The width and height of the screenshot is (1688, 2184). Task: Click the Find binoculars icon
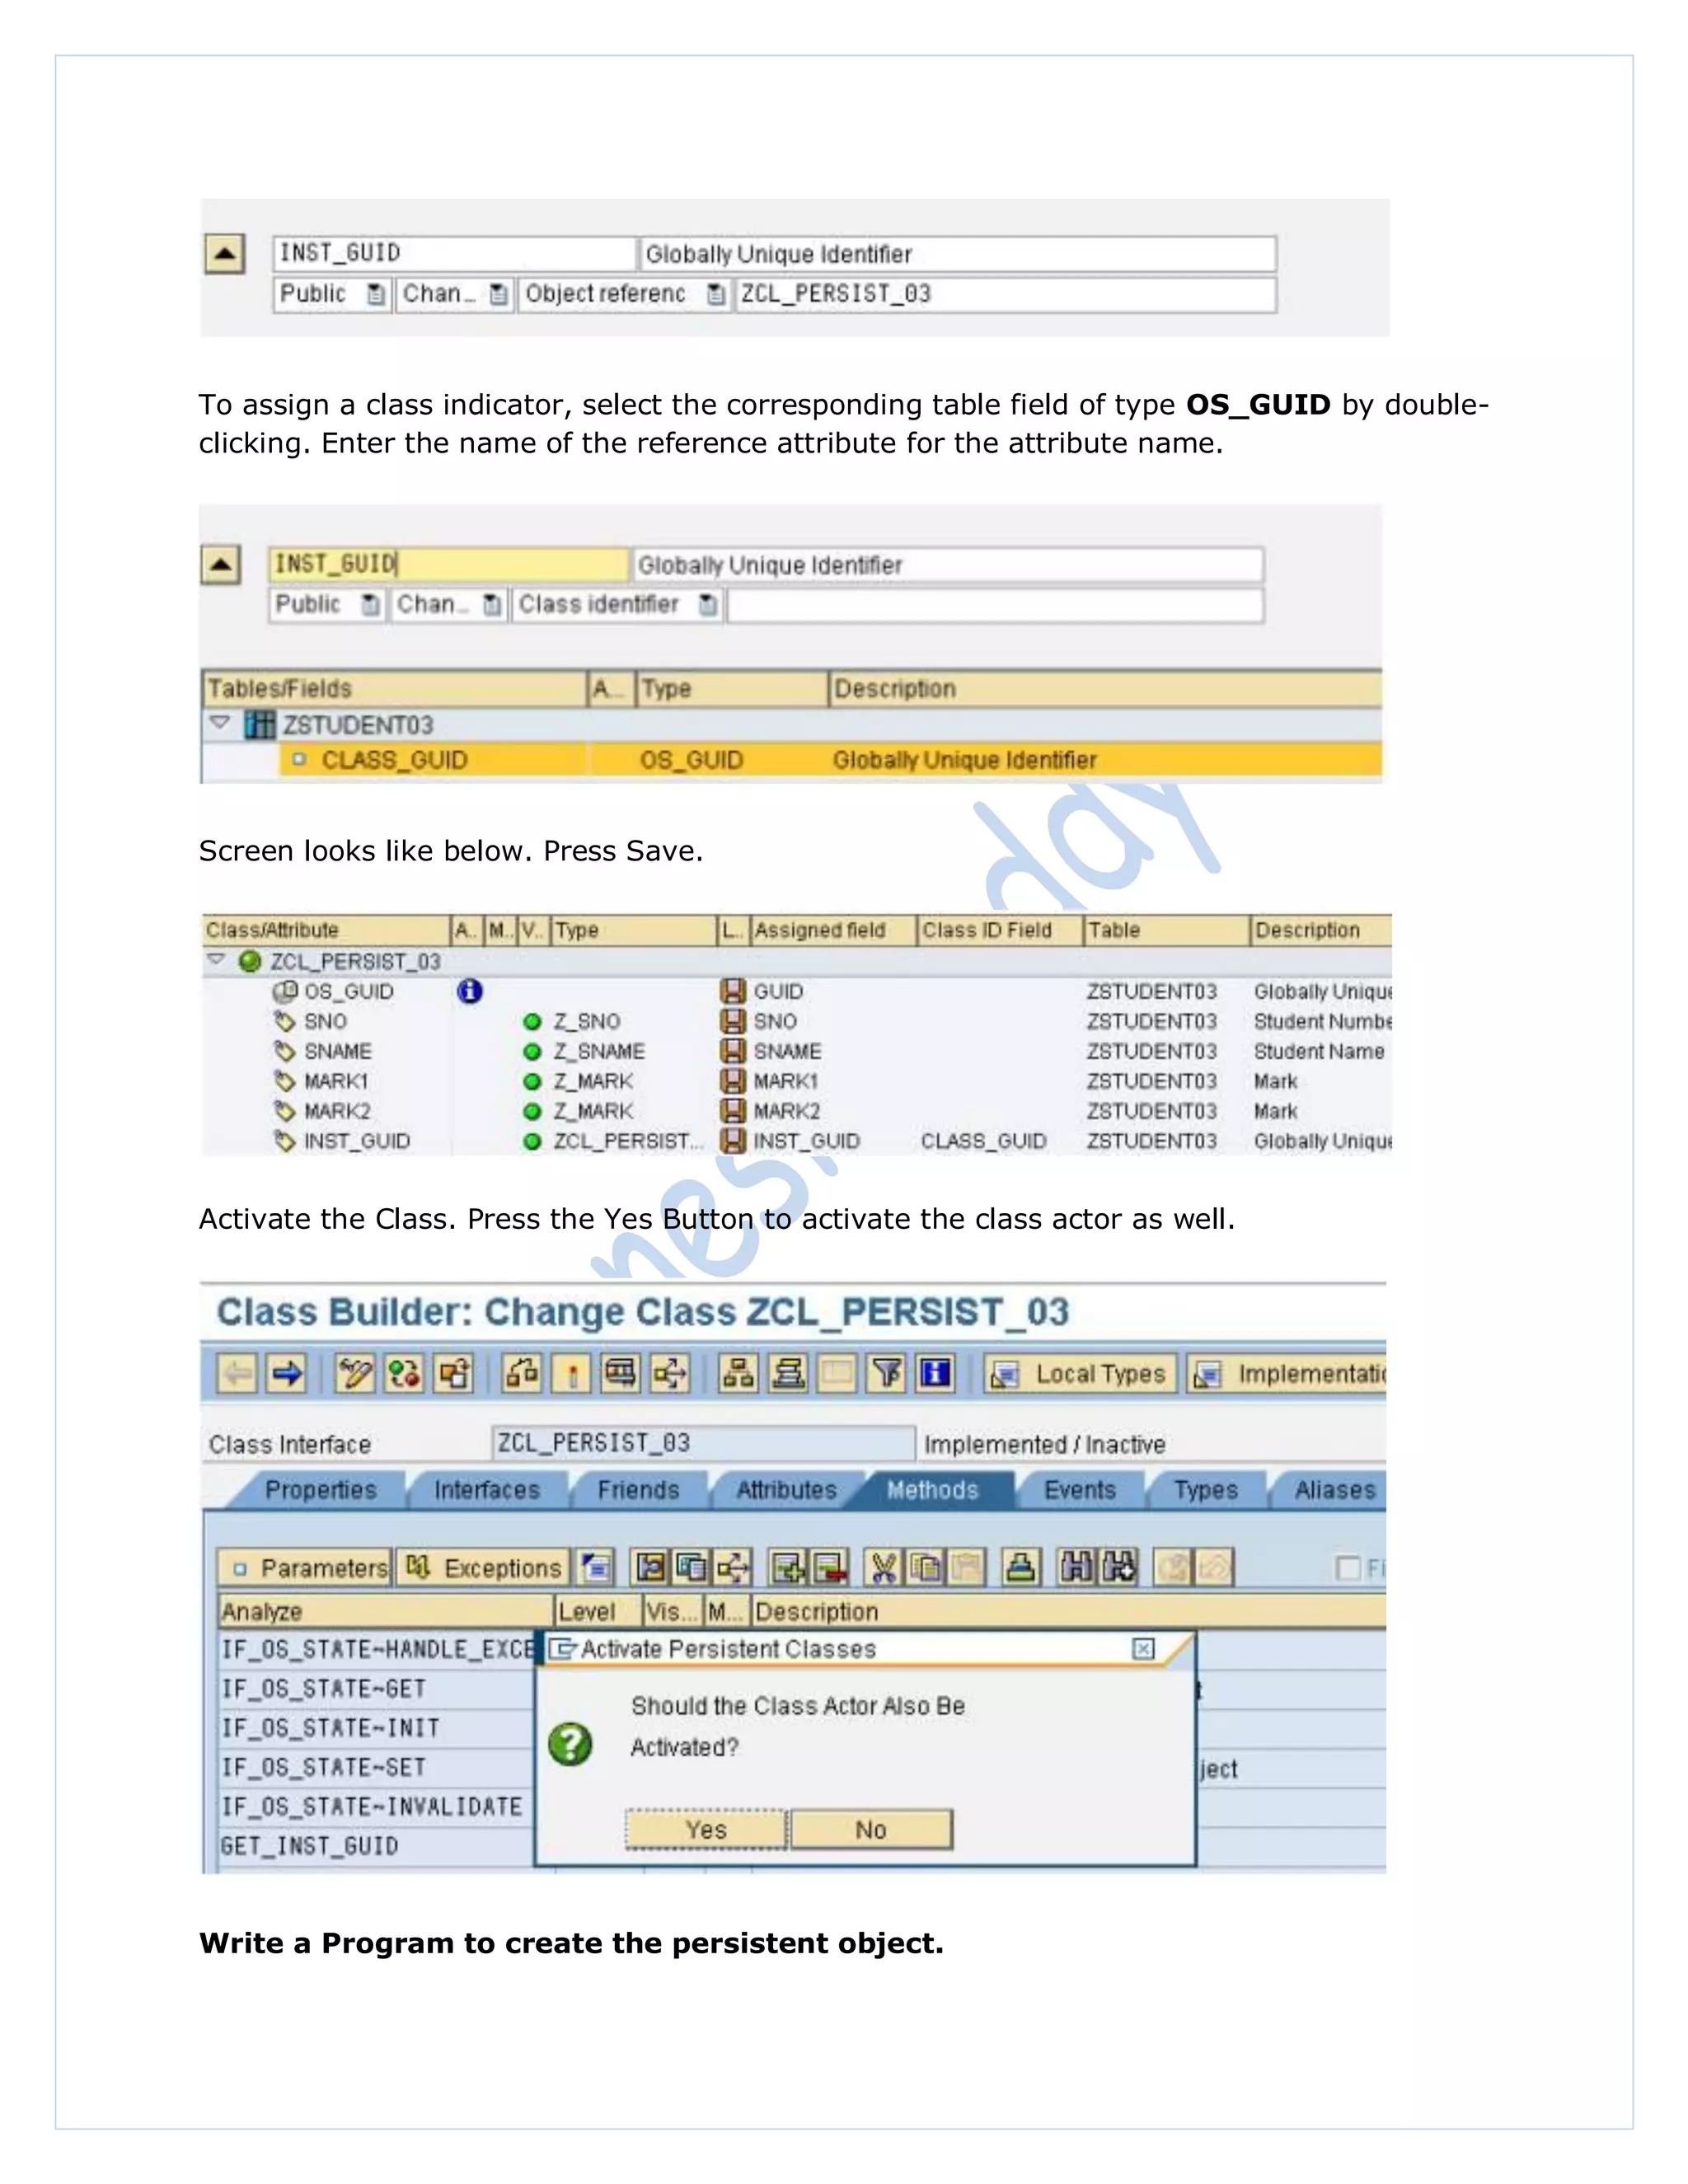tap(1076, 1567)
